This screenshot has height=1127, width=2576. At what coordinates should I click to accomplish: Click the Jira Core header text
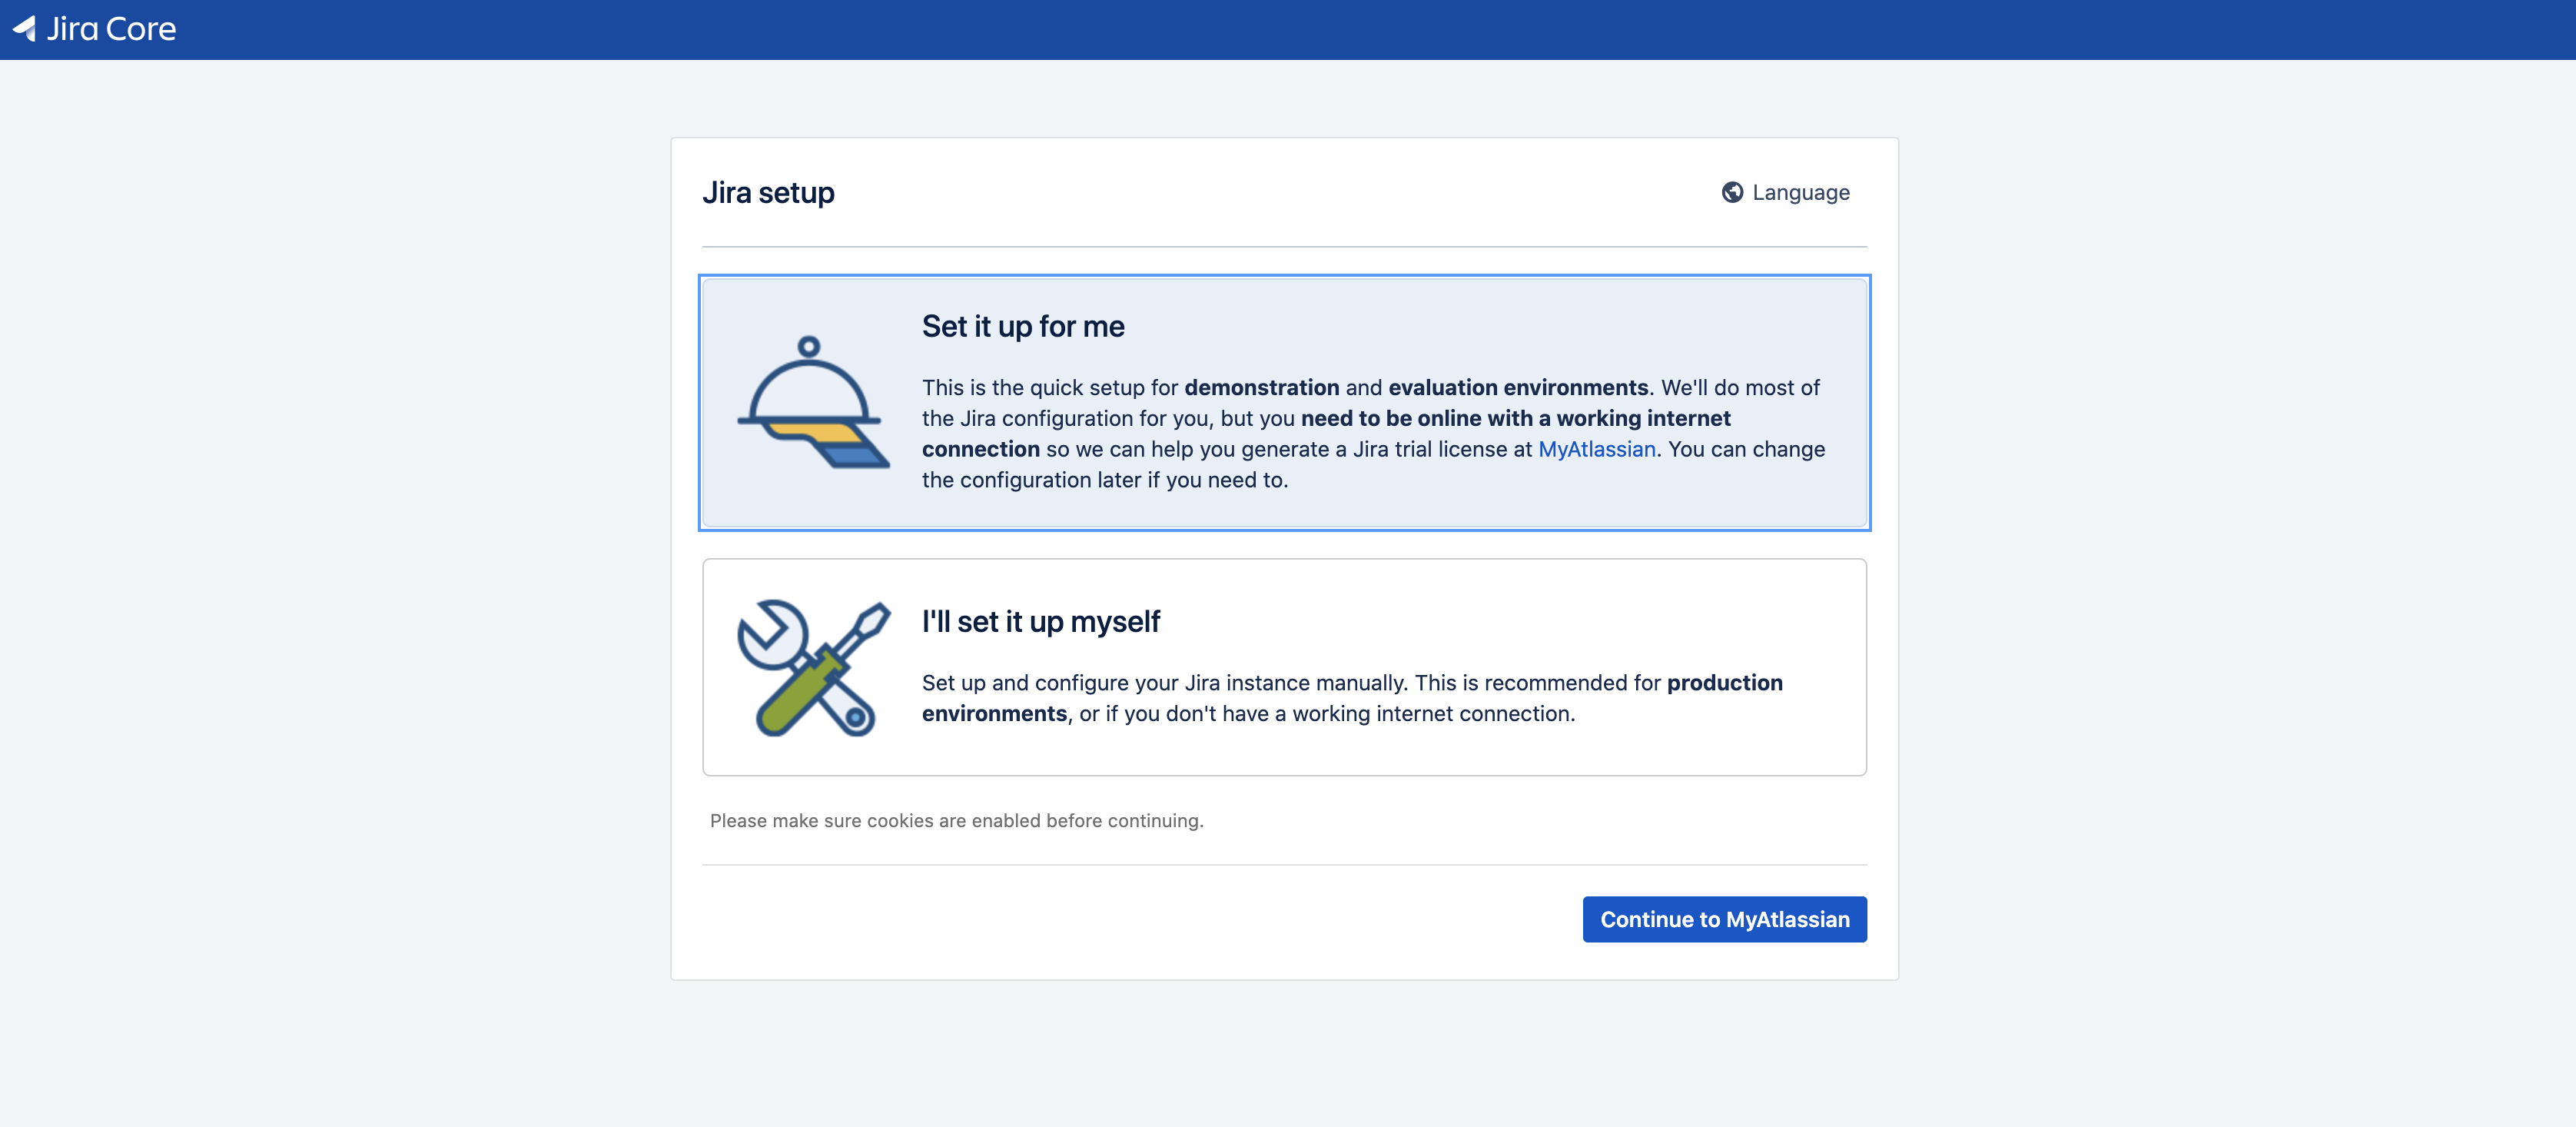pos(111,29)
